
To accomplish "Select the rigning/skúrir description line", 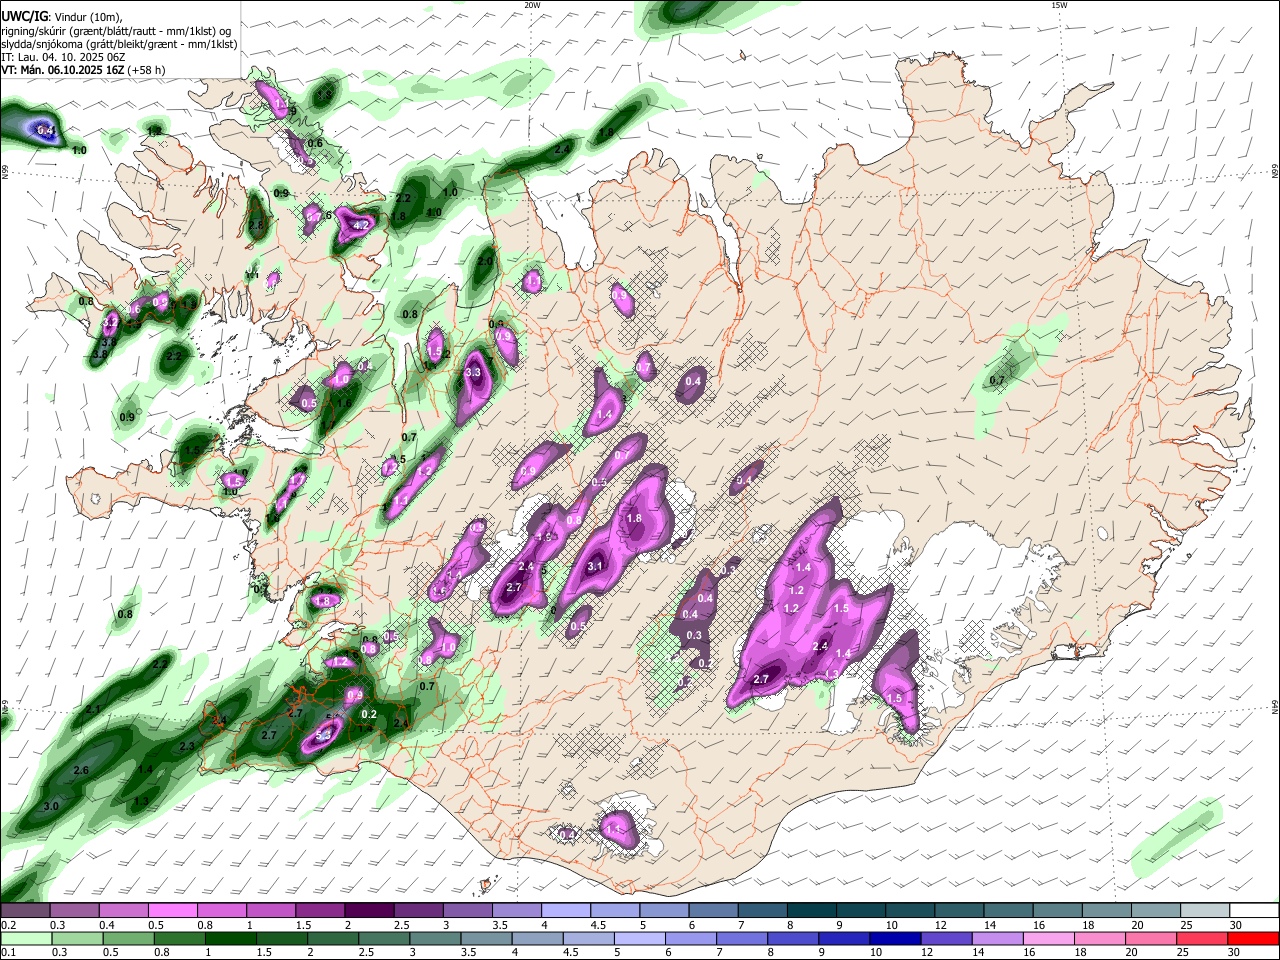I will [116, 31].
